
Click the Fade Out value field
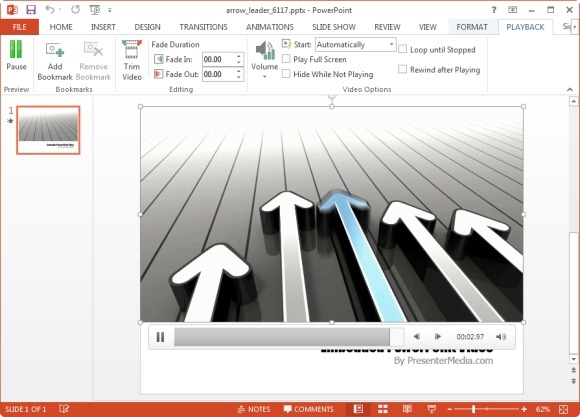pyautogui.click(x=218, y=74)
